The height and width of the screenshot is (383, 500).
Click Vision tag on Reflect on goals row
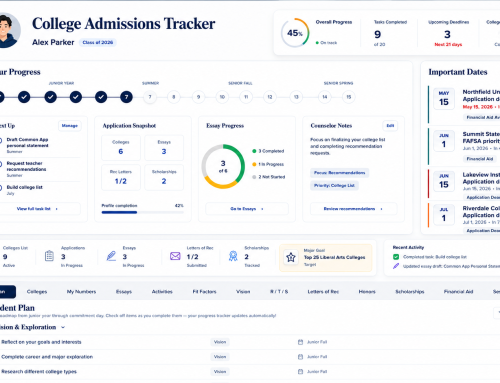click(x=220, y=342)
